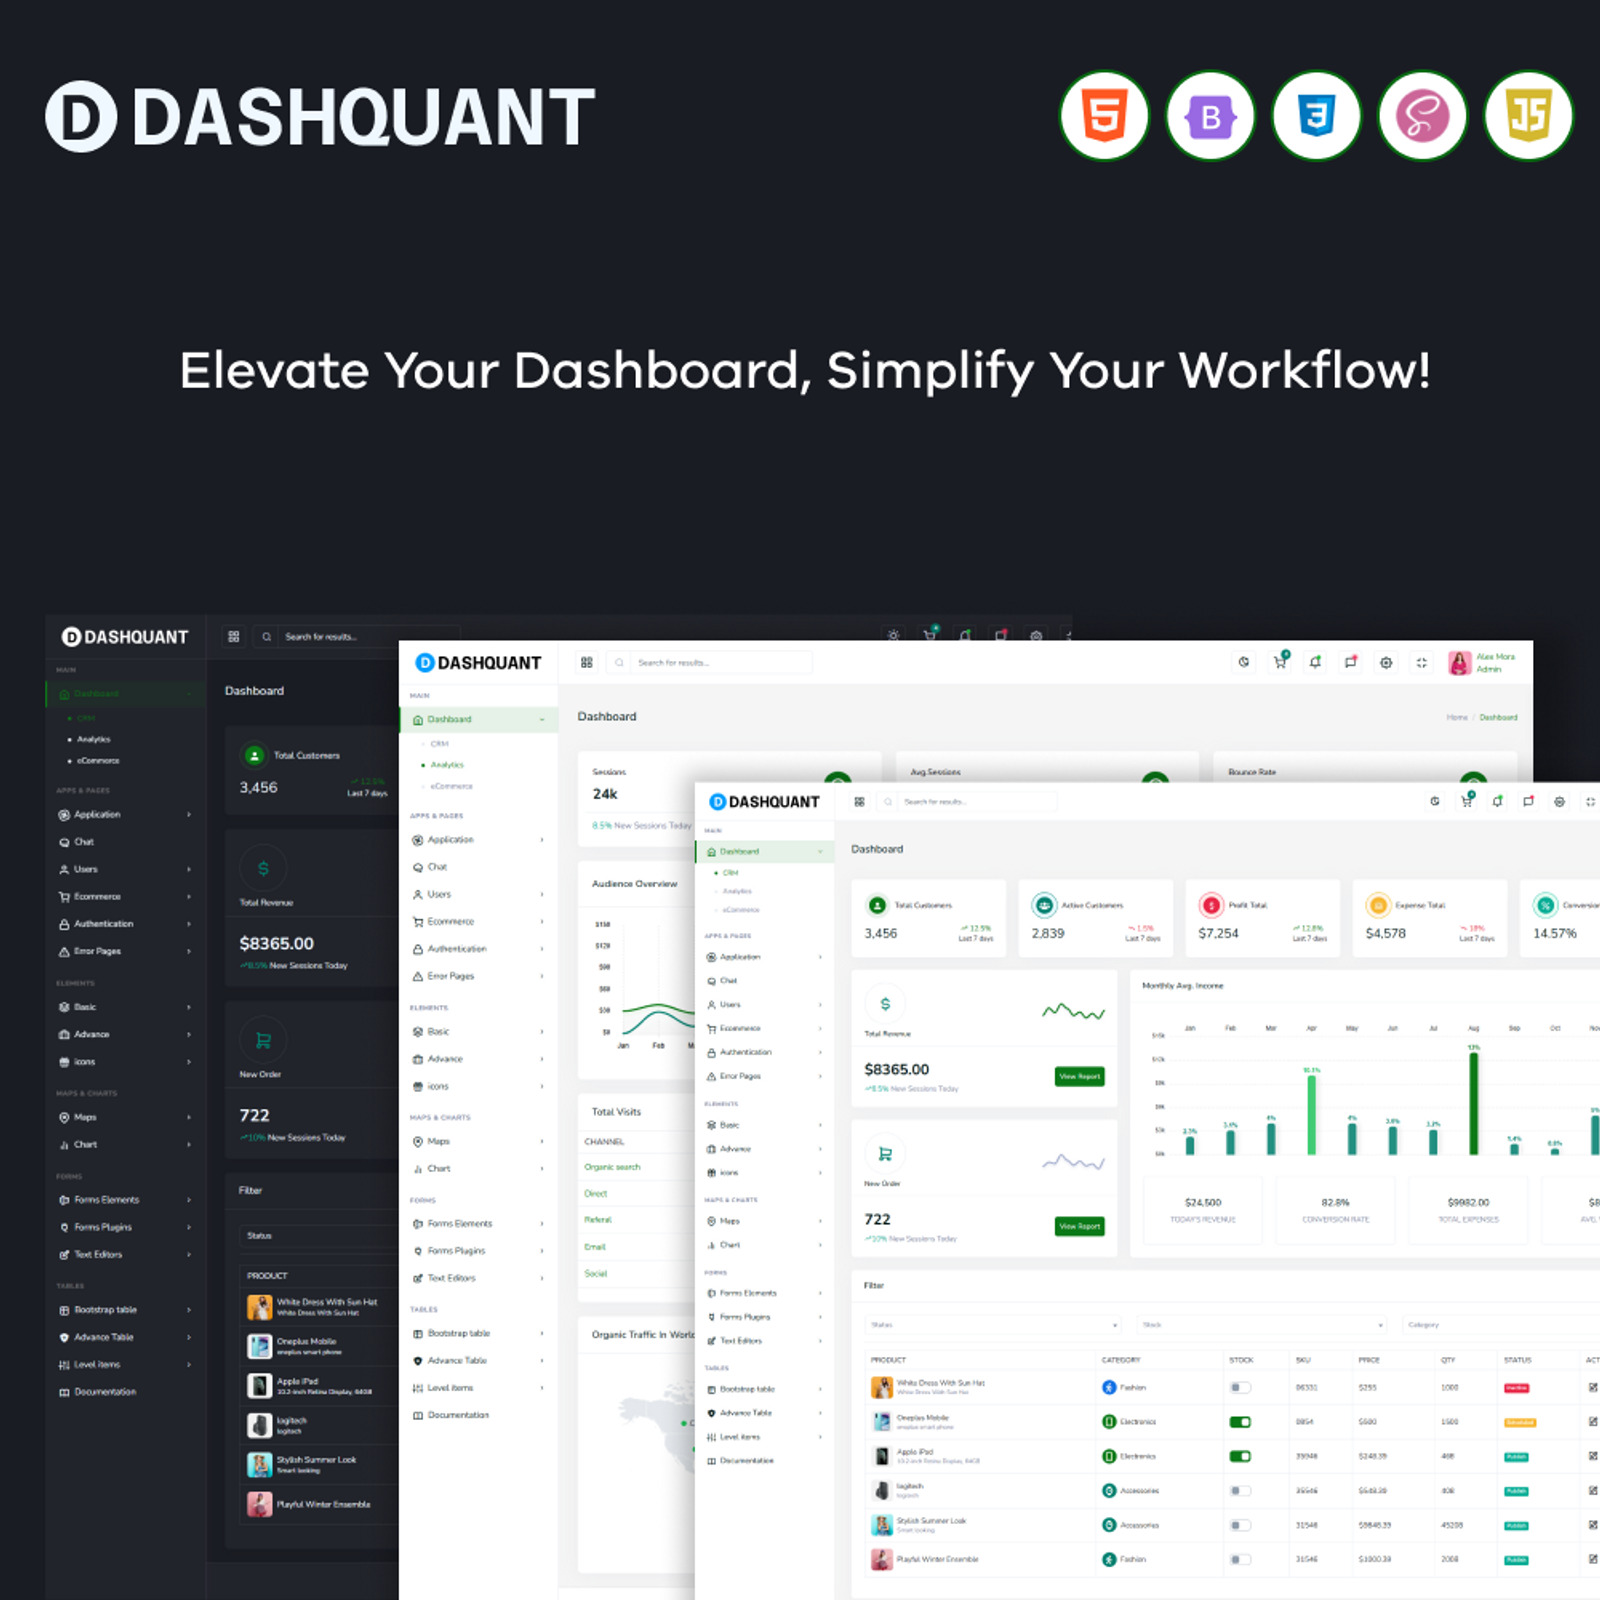Click the apps grid icon in front light dashboard
Image resolution: width=1600 pixels, height=1600 pixels.
pos(859,801)
